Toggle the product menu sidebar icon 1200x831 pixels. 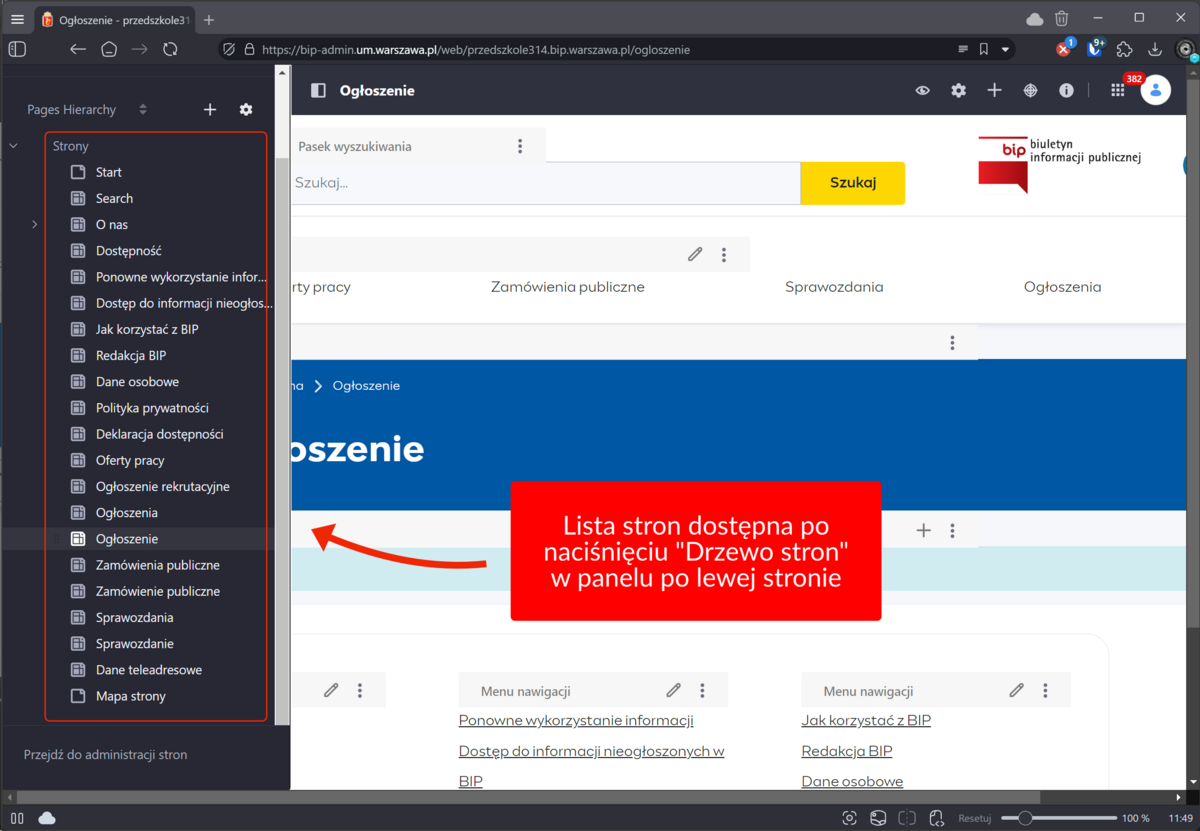[x=318, y=91]
